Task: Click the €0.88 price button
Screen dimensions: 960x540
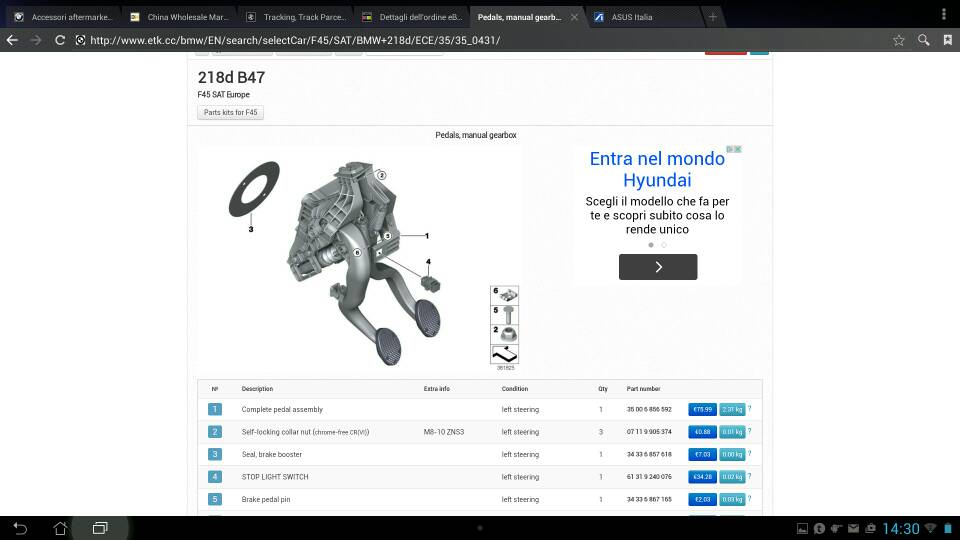Action: tap(702, 432)
